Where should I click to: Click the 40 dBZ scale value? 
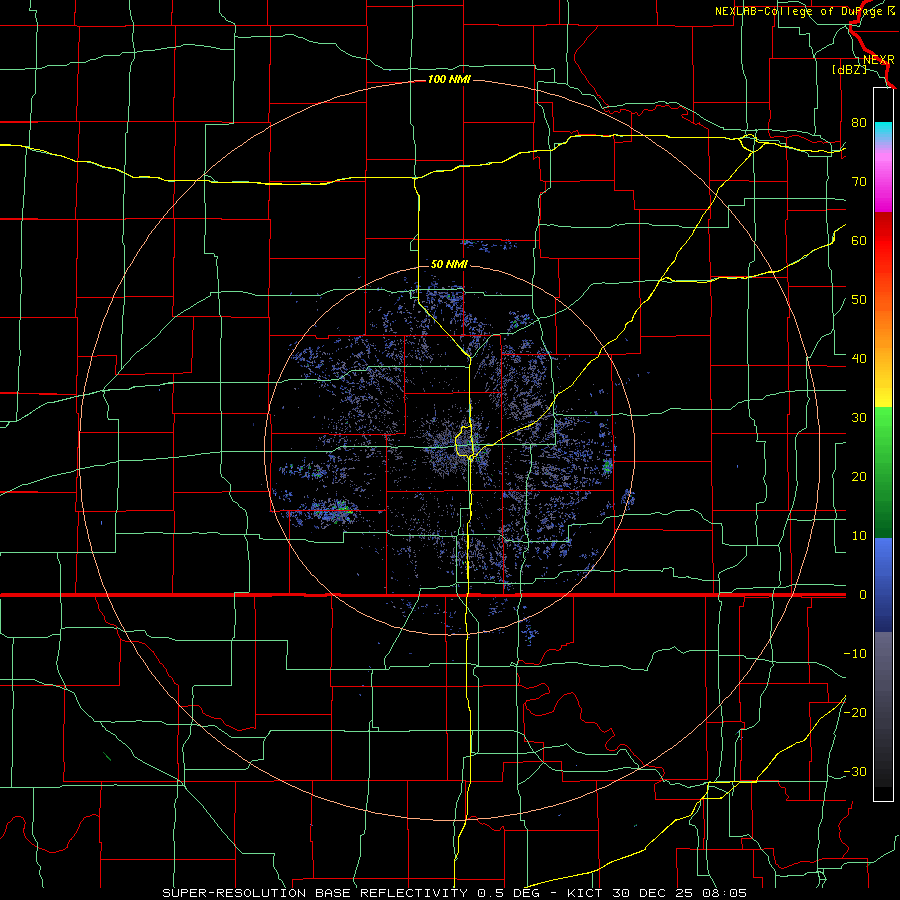859,359
